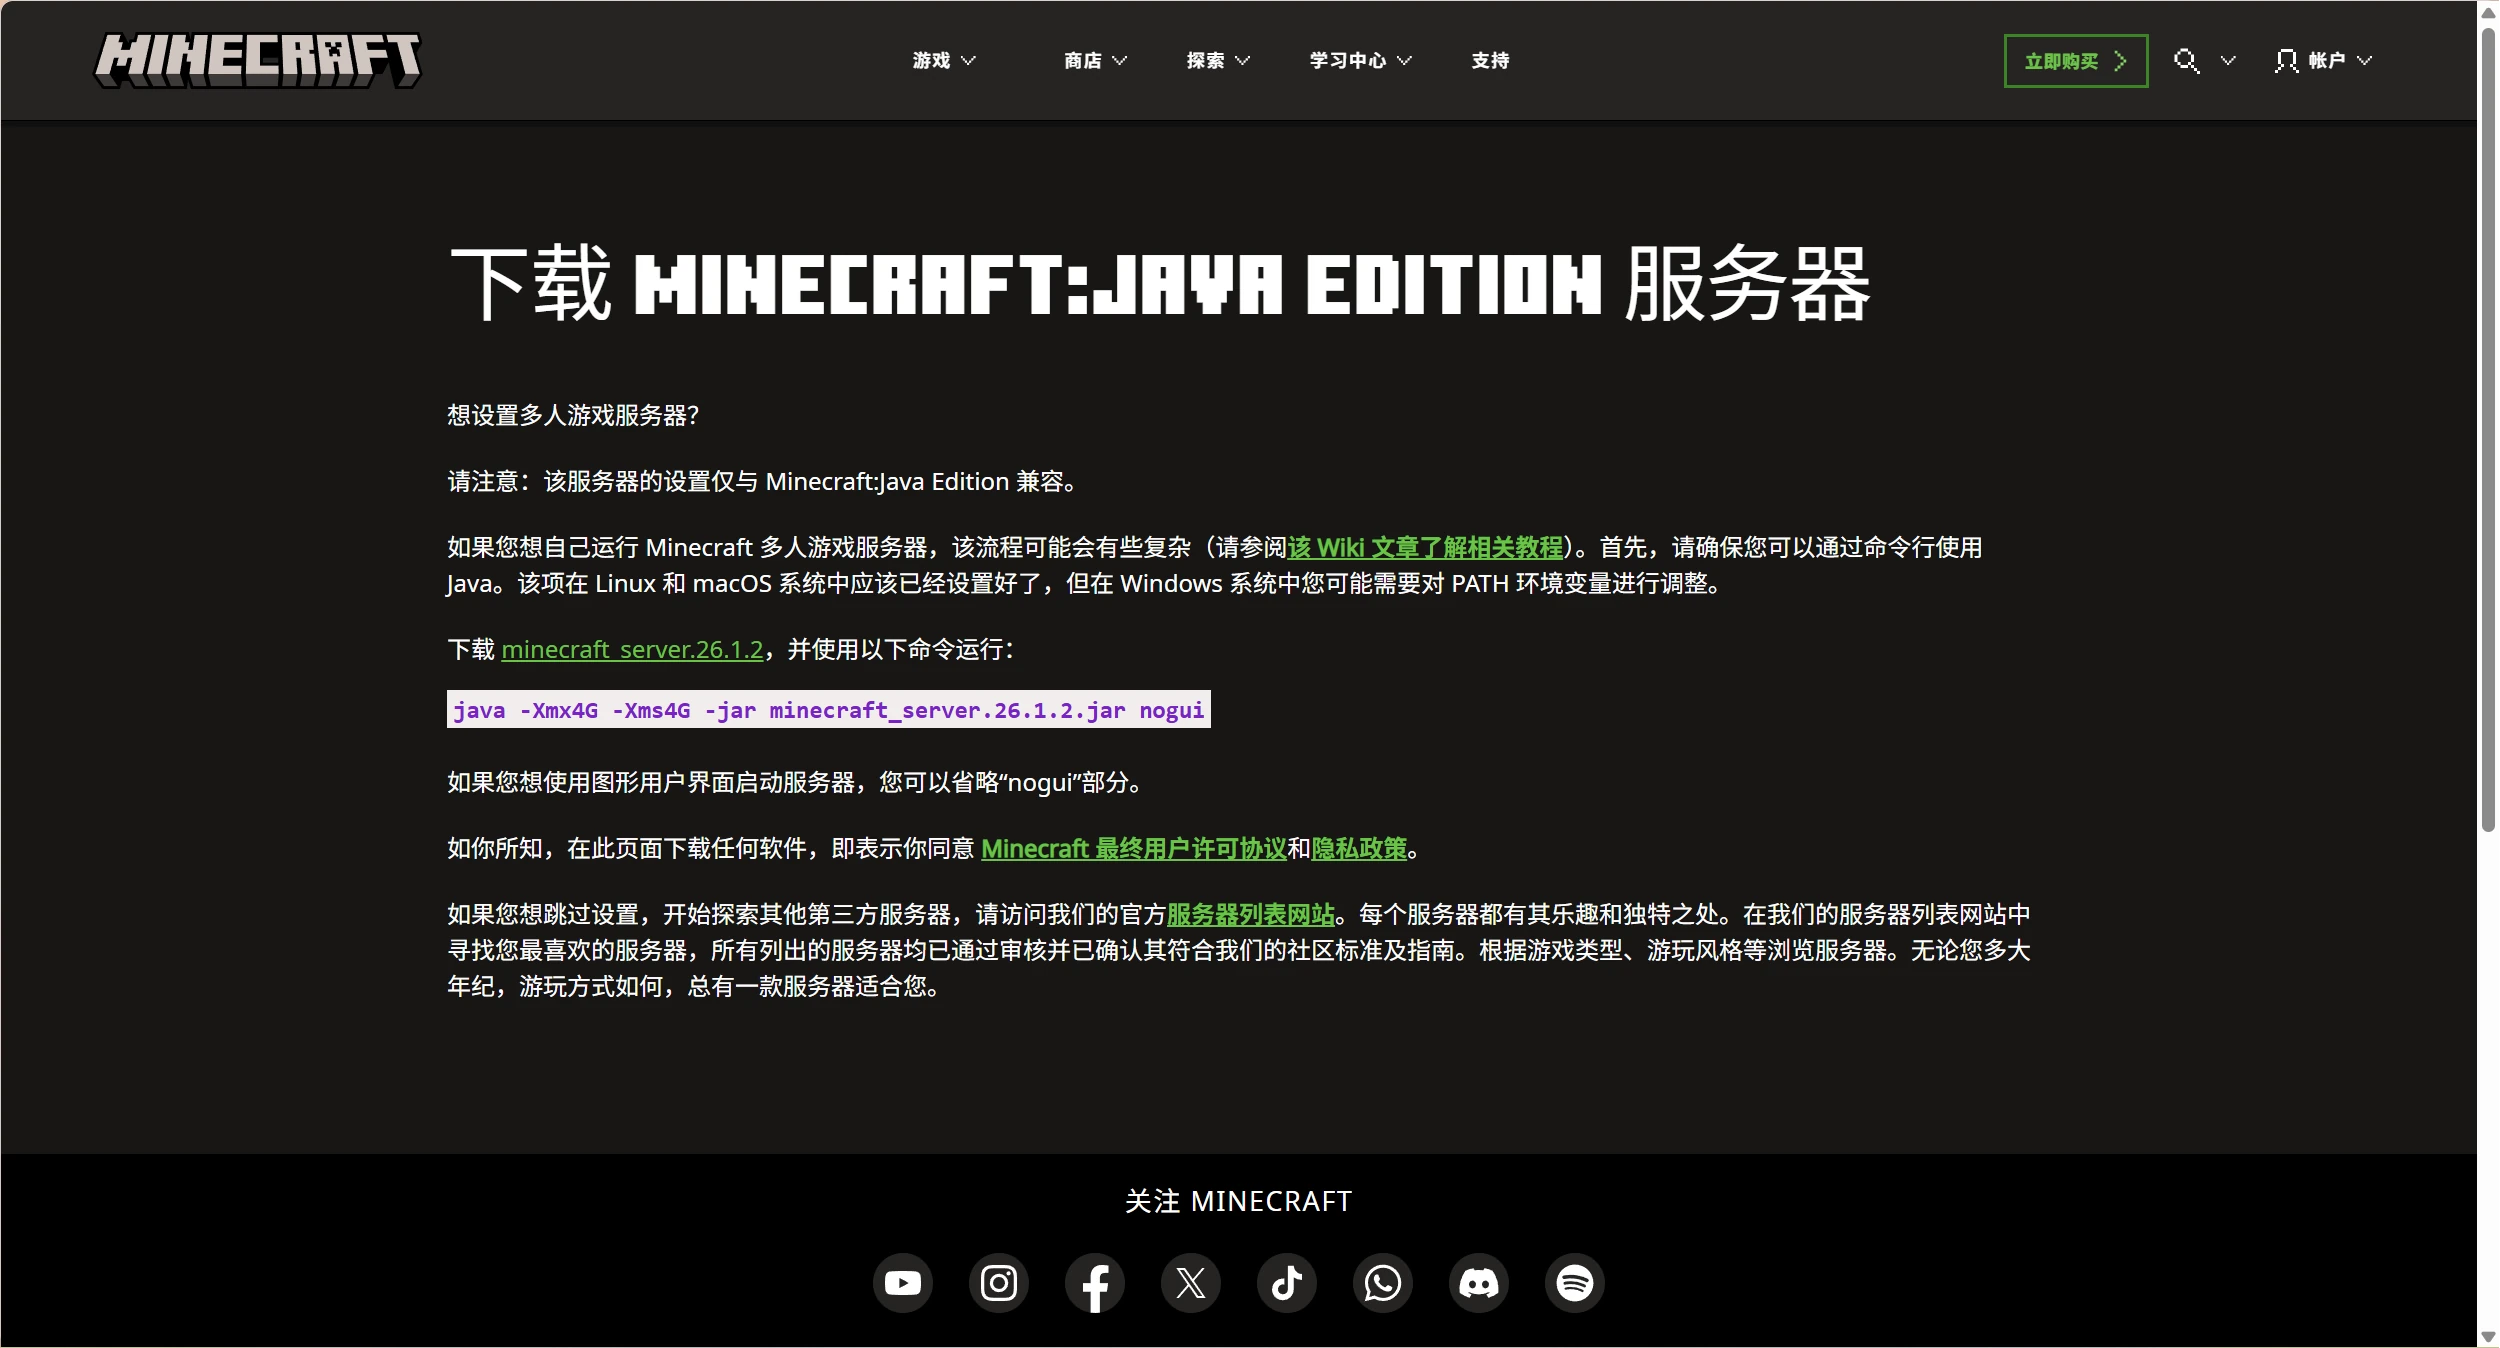
Task: Open the 商店 navigation menu
Action: click(1082, 61)
